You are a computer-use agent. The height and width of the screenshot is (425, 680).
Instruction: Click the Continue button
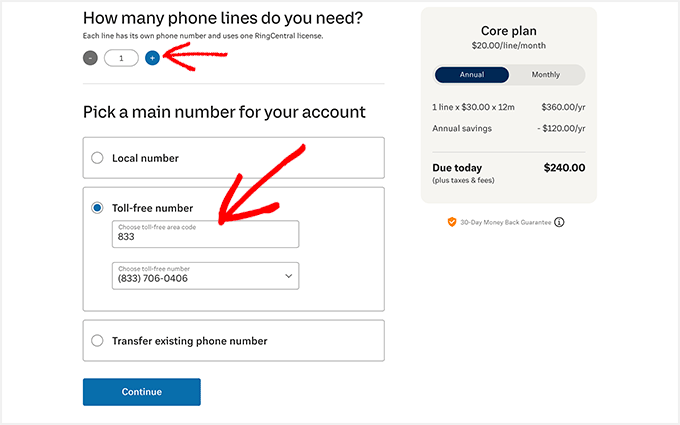(x=141, y=392)
